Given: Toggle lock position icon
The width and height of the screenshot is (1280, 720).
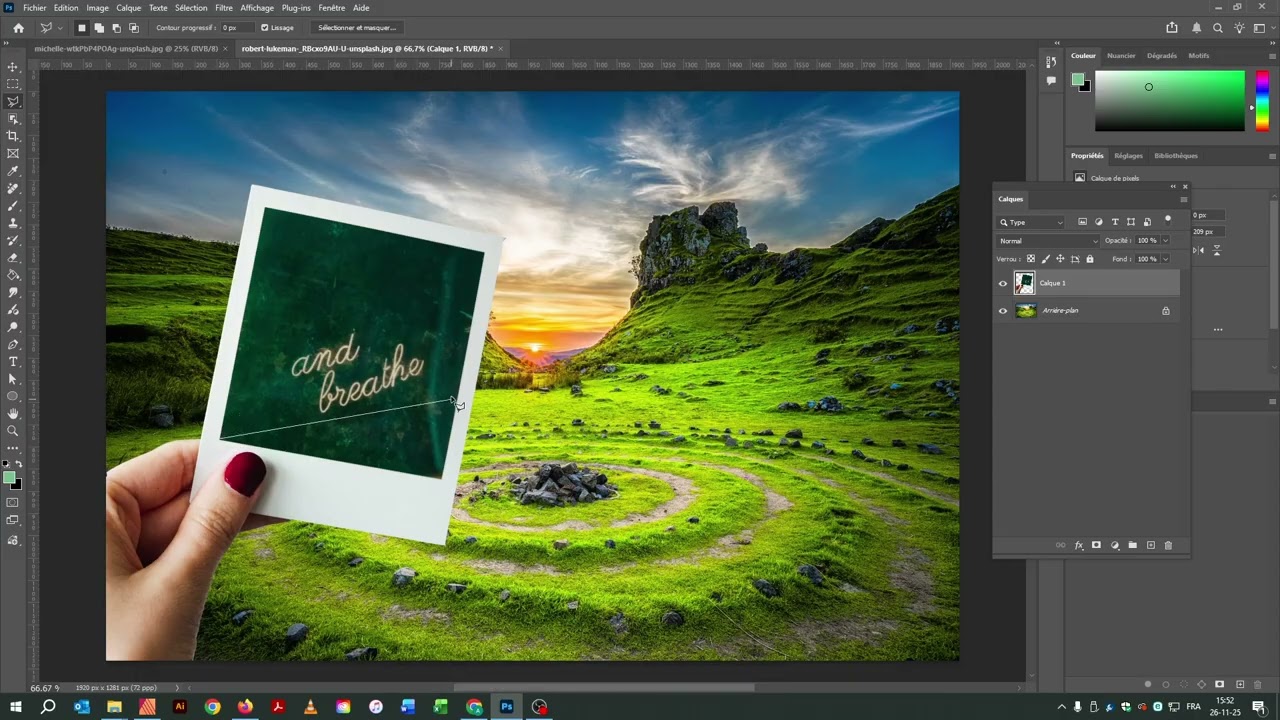Looking at the screenshot, I should tap(1061, 259).
